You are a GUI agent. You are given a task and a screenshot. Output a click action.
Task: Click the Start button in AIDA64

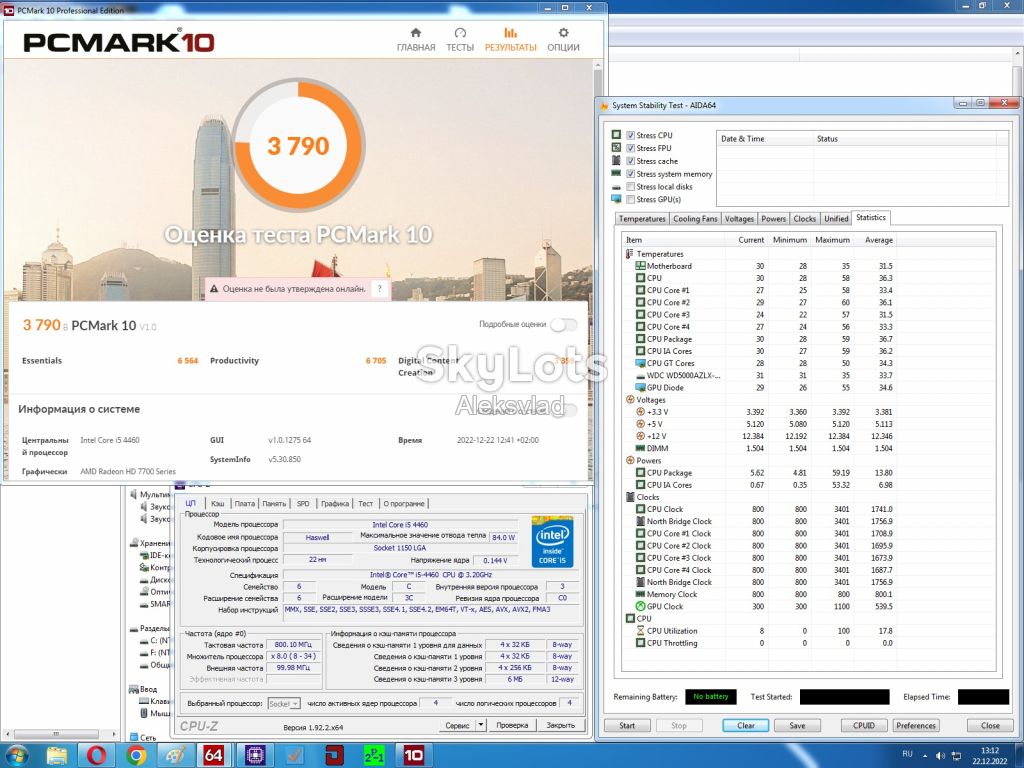click(x=627, y=726)
